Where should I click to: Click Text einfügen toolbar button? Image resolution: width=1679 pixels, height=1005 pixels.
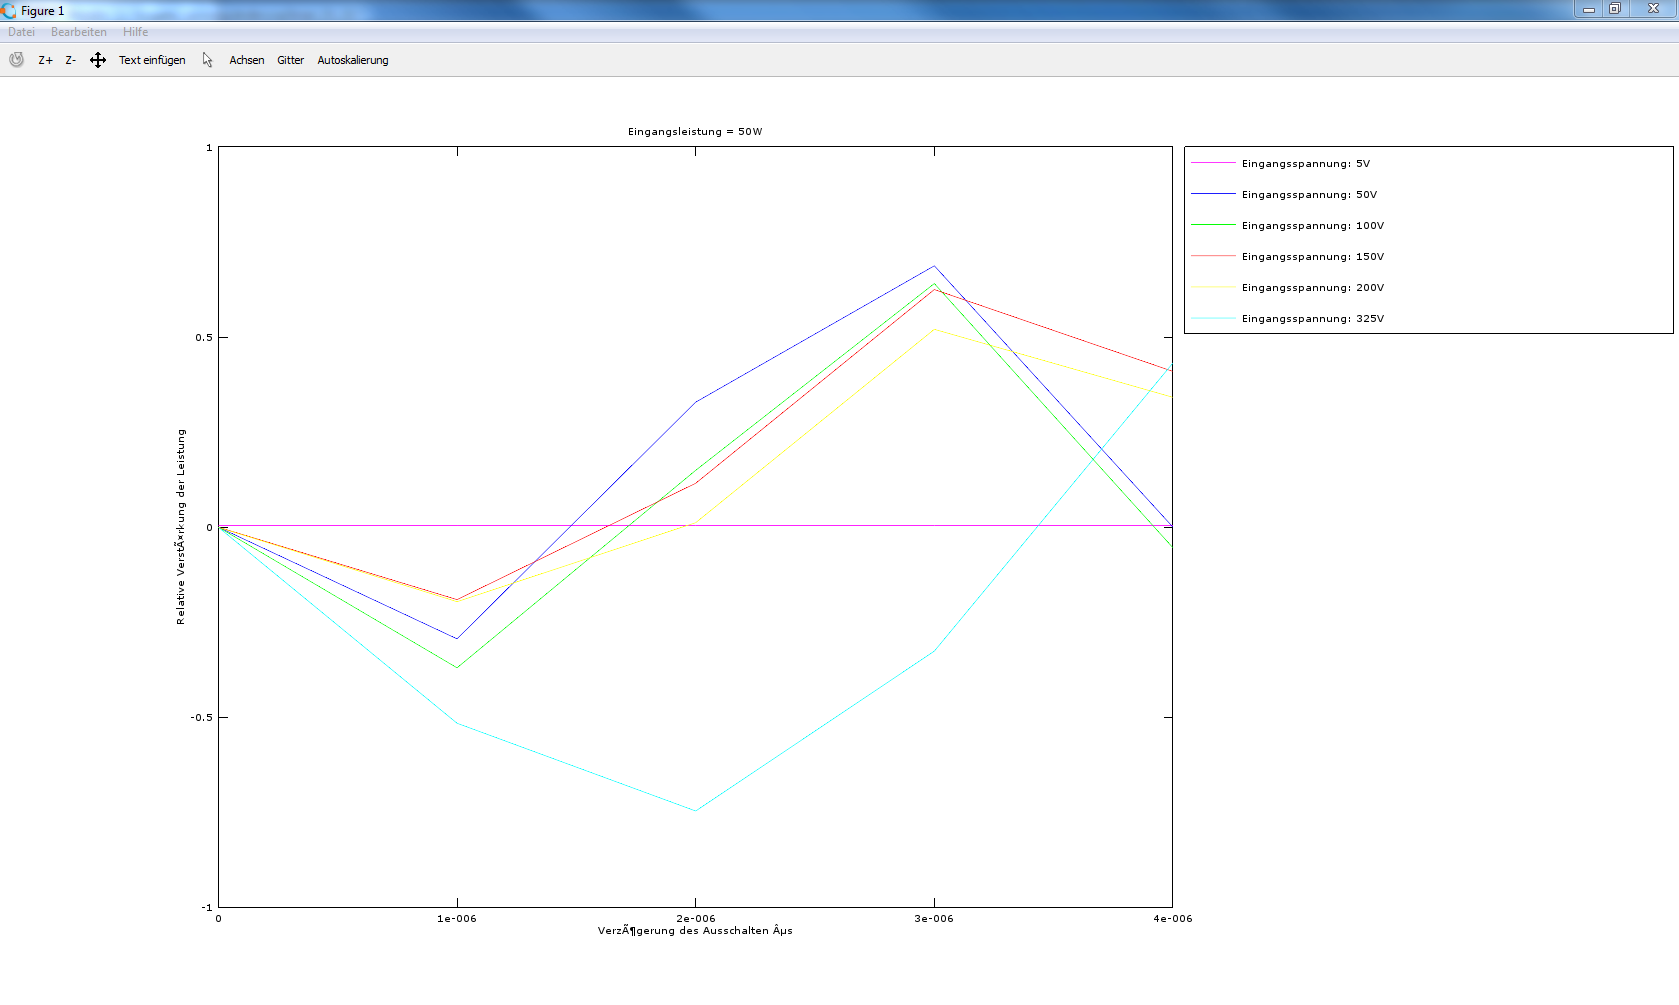point(152,60)
